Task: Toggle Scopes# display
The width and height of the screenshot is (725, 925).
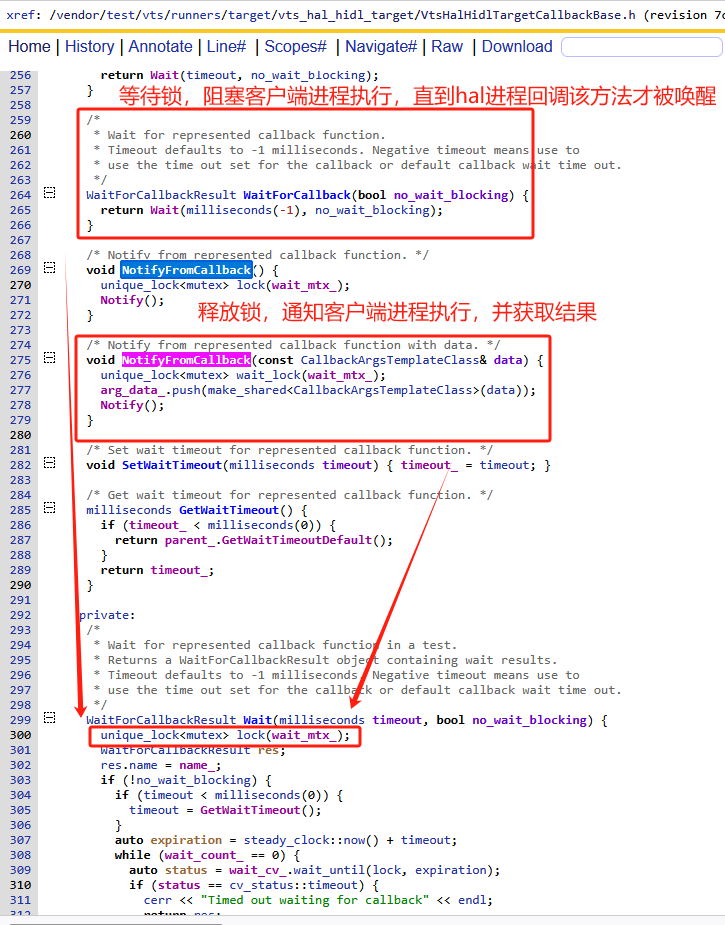Action: (x=295, y=47)
